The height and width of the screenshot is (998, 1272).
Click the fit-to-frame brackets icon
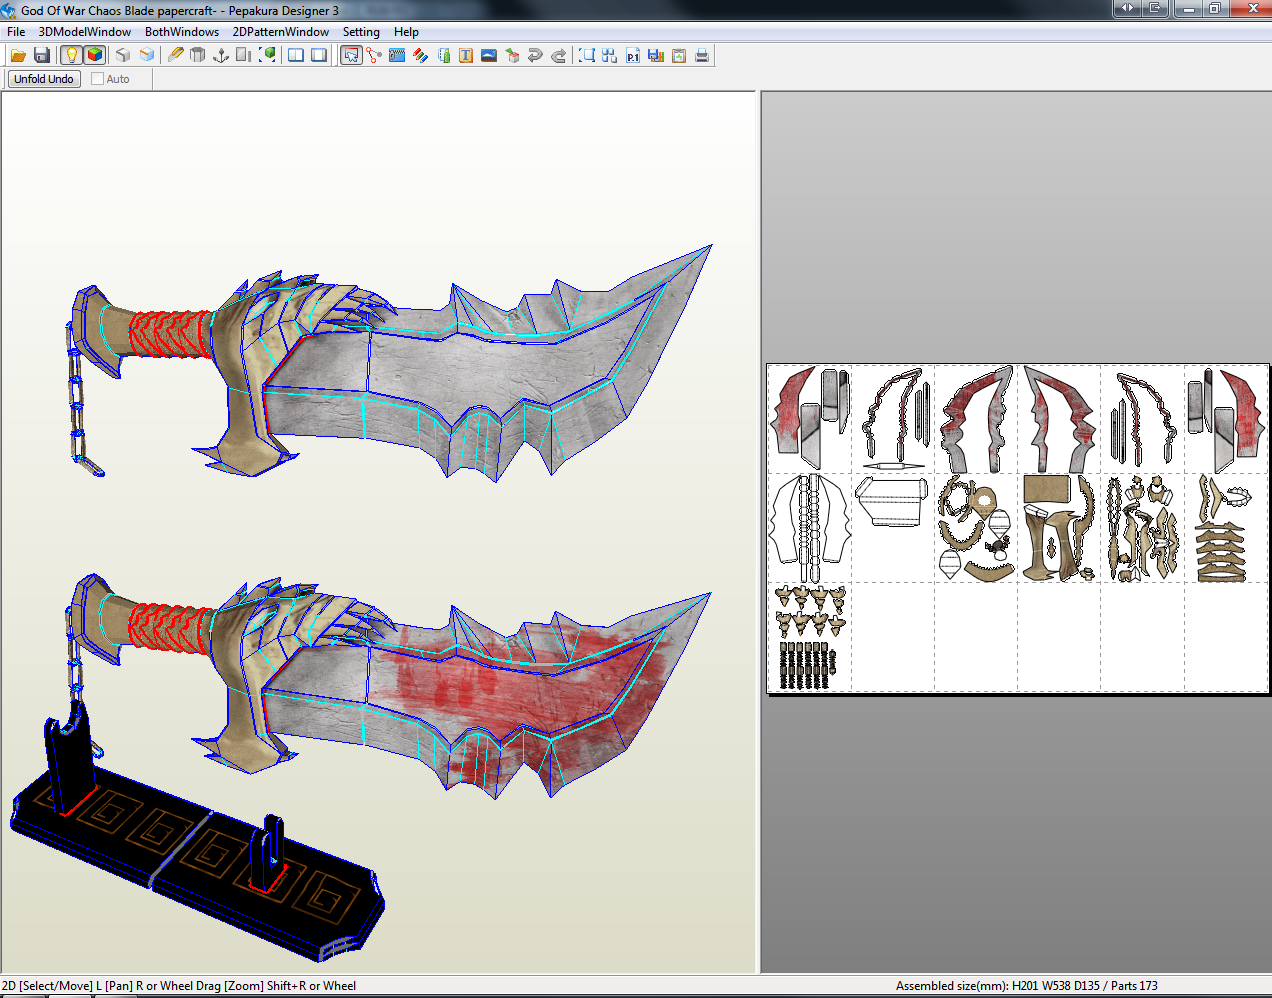[x=587, y=55]
